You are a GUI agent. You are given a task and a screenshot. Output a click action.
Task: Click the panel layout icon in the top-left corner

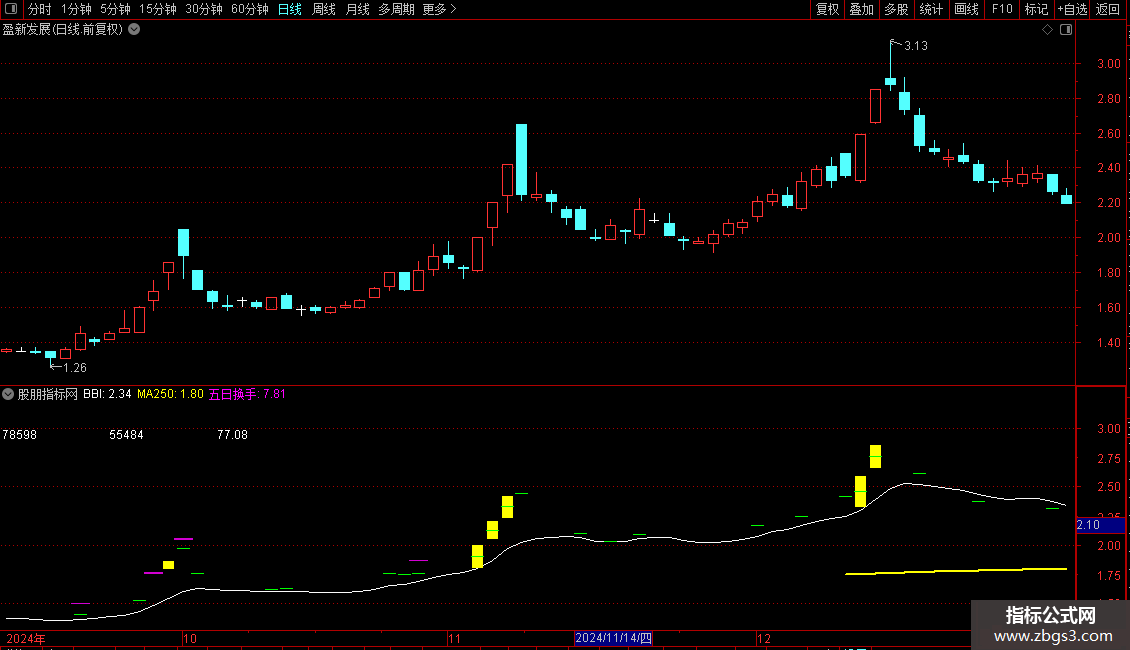[11, 9]
